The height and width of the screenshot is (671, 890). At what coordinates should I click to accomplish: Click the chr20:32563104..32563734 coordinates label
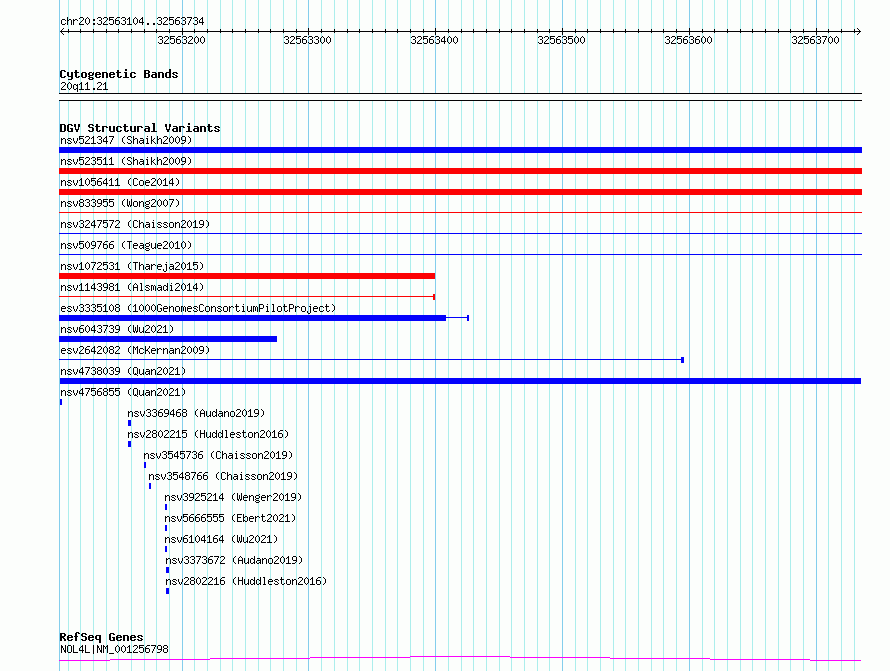[x=132, y=21]
